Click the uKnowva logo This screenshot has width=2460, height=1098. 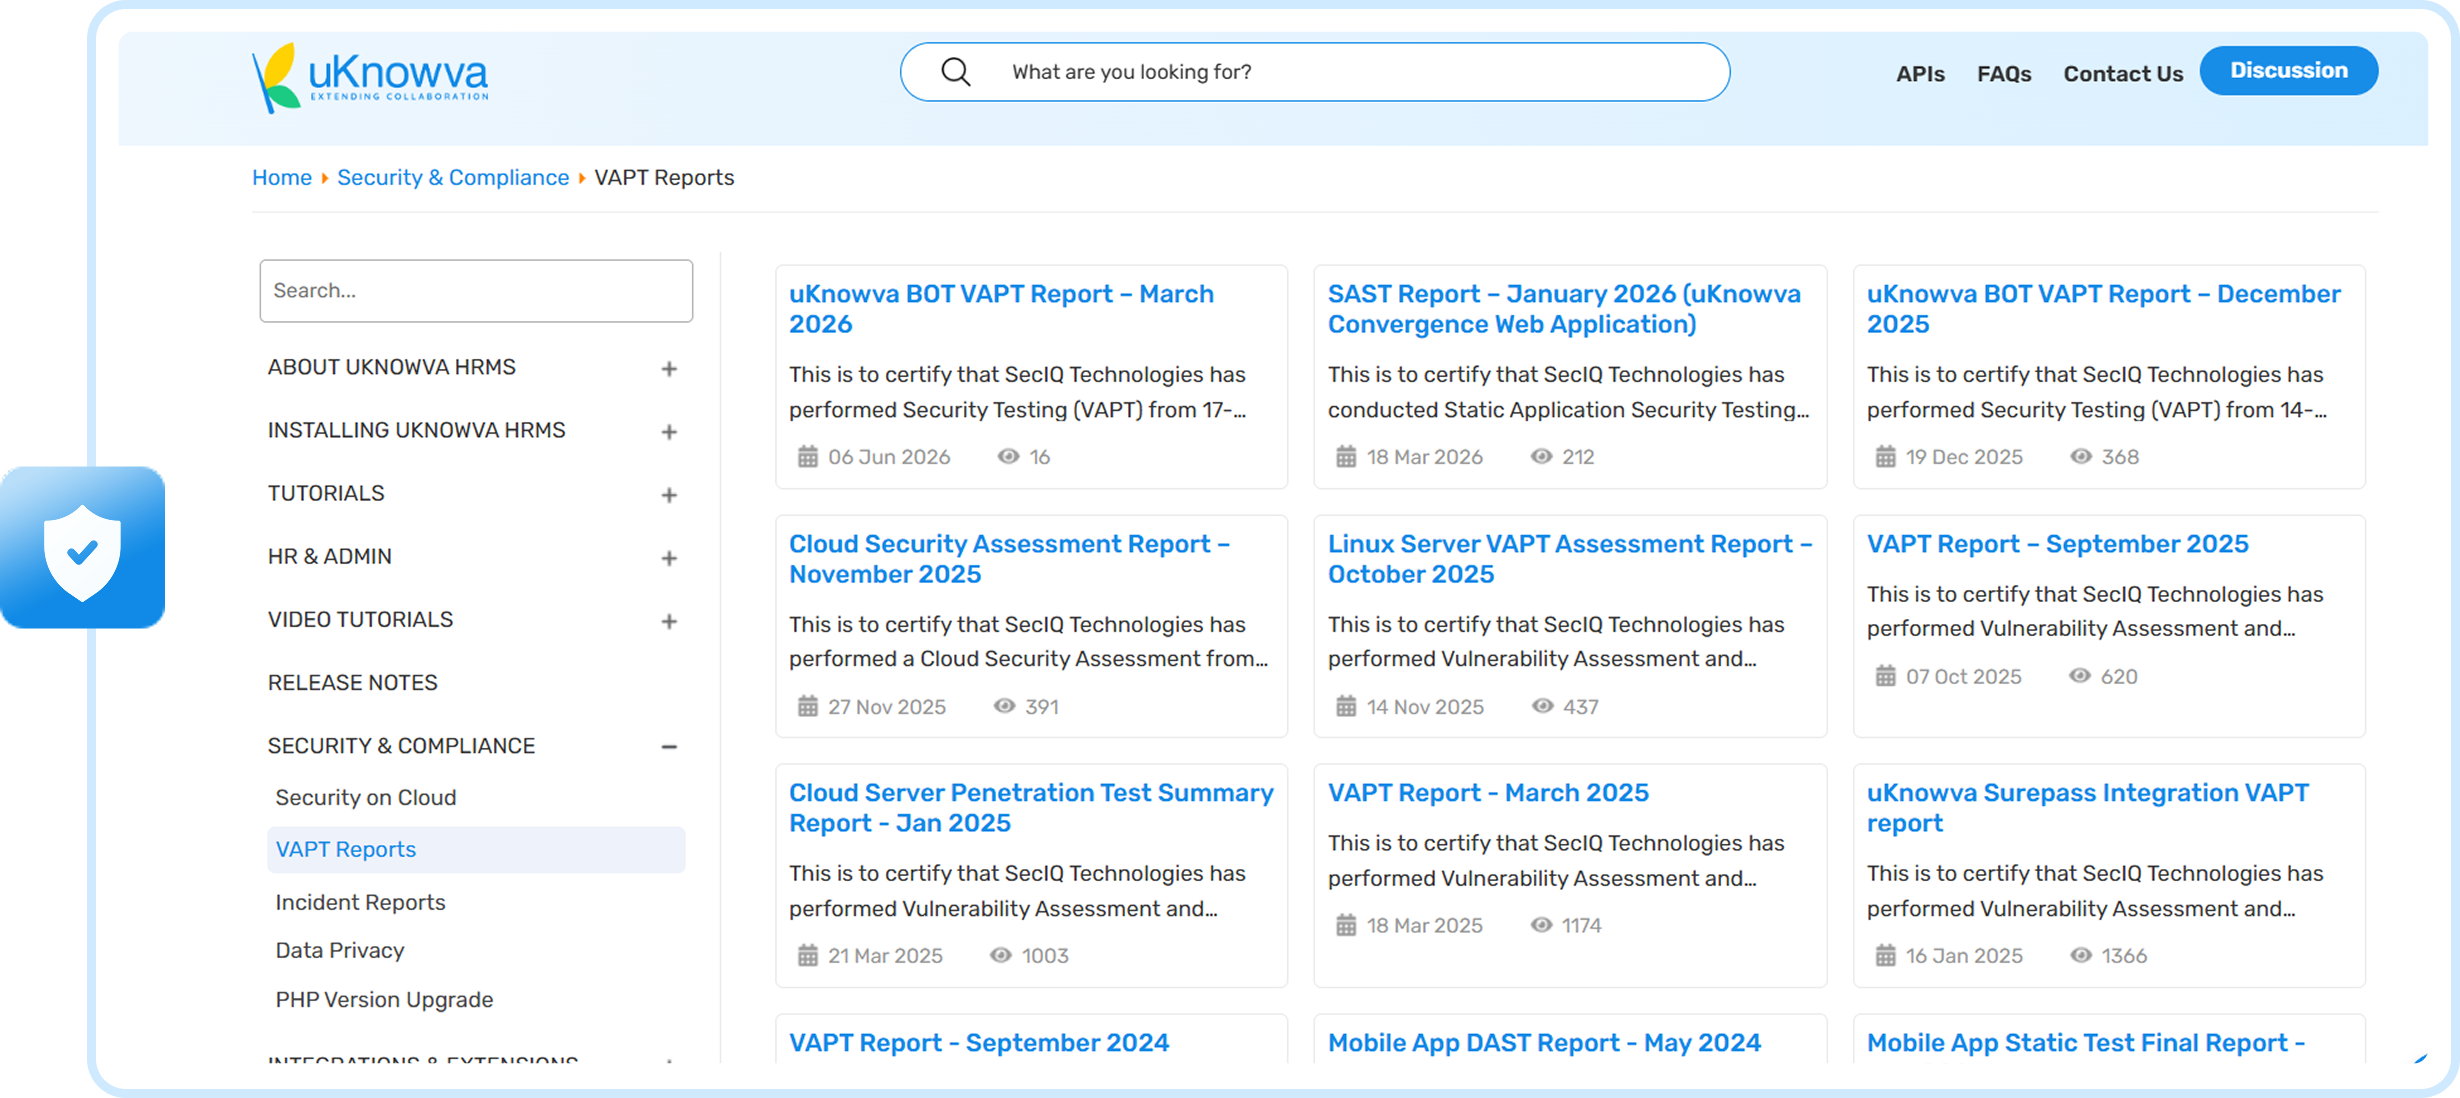click(x=370, y=76)
